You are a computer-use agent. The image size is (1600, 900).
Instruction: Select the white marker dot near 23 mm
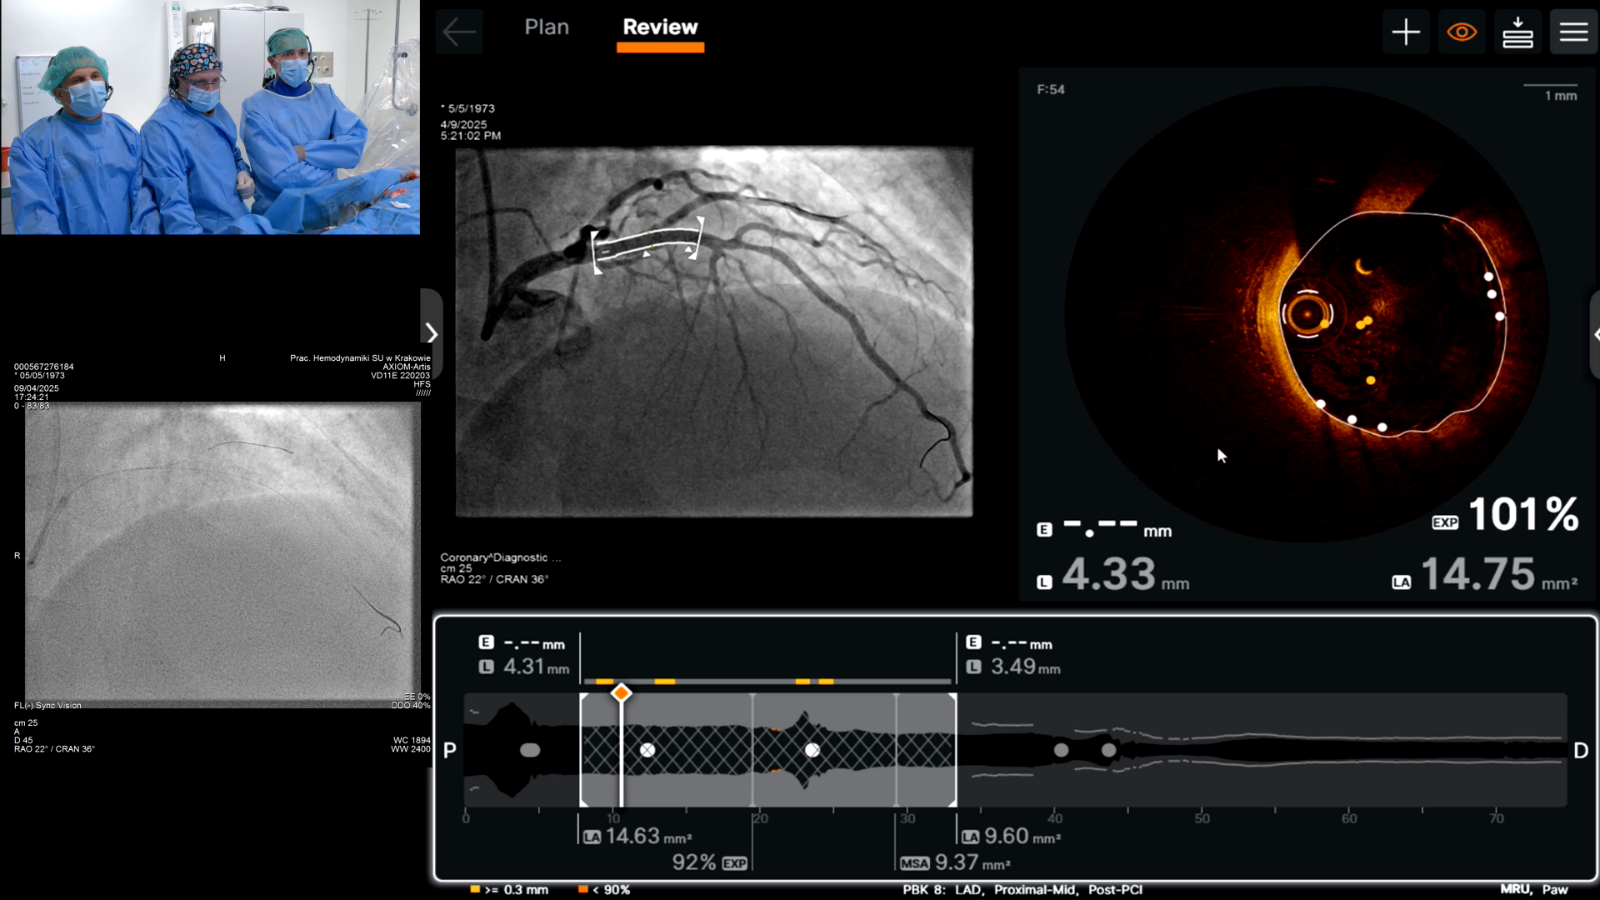pyautogui.click(x=812, y=750)
